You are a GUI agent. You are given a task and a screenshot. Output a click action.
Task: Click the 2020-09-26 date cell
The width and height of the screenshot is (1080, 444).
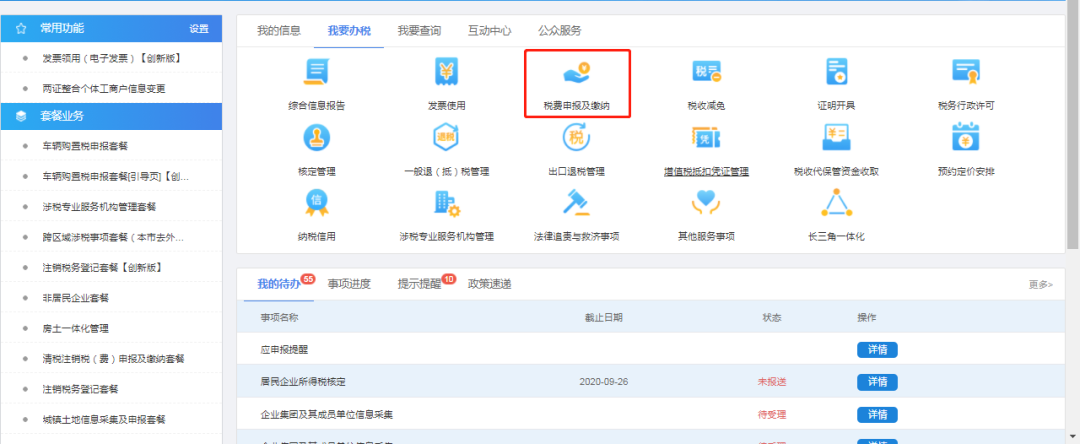pos(604,382)
